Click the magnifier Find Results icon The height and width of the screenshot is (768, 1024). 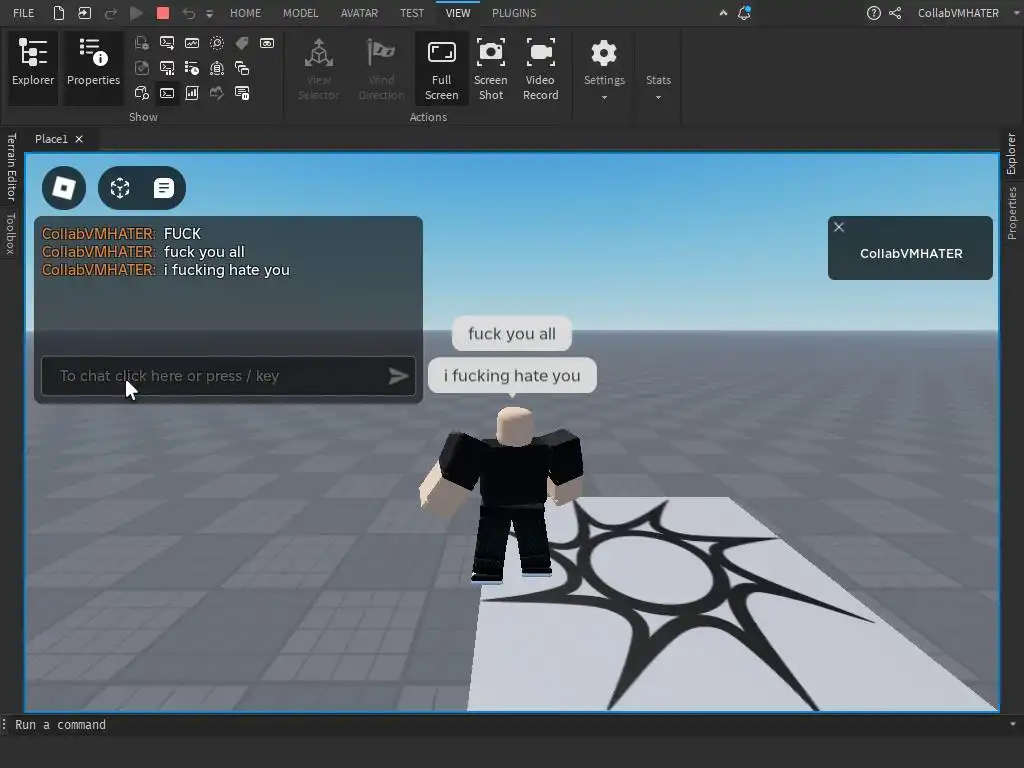tap(217, 43)
